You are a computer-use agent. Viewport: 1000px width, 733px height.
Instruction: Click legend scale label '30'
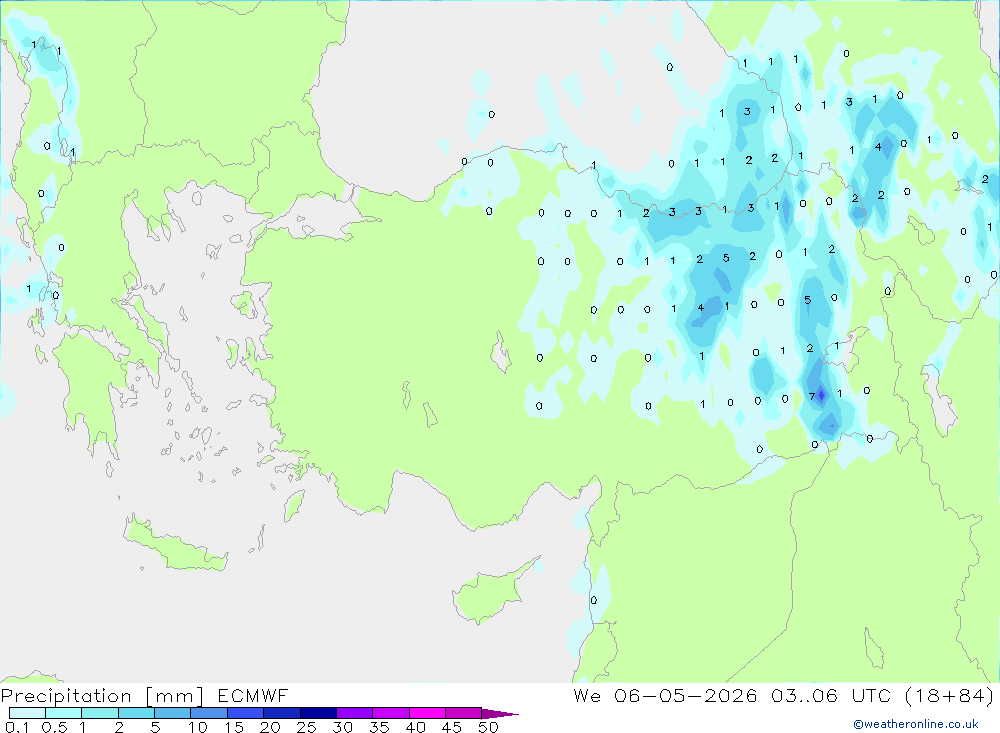[342, 727]
